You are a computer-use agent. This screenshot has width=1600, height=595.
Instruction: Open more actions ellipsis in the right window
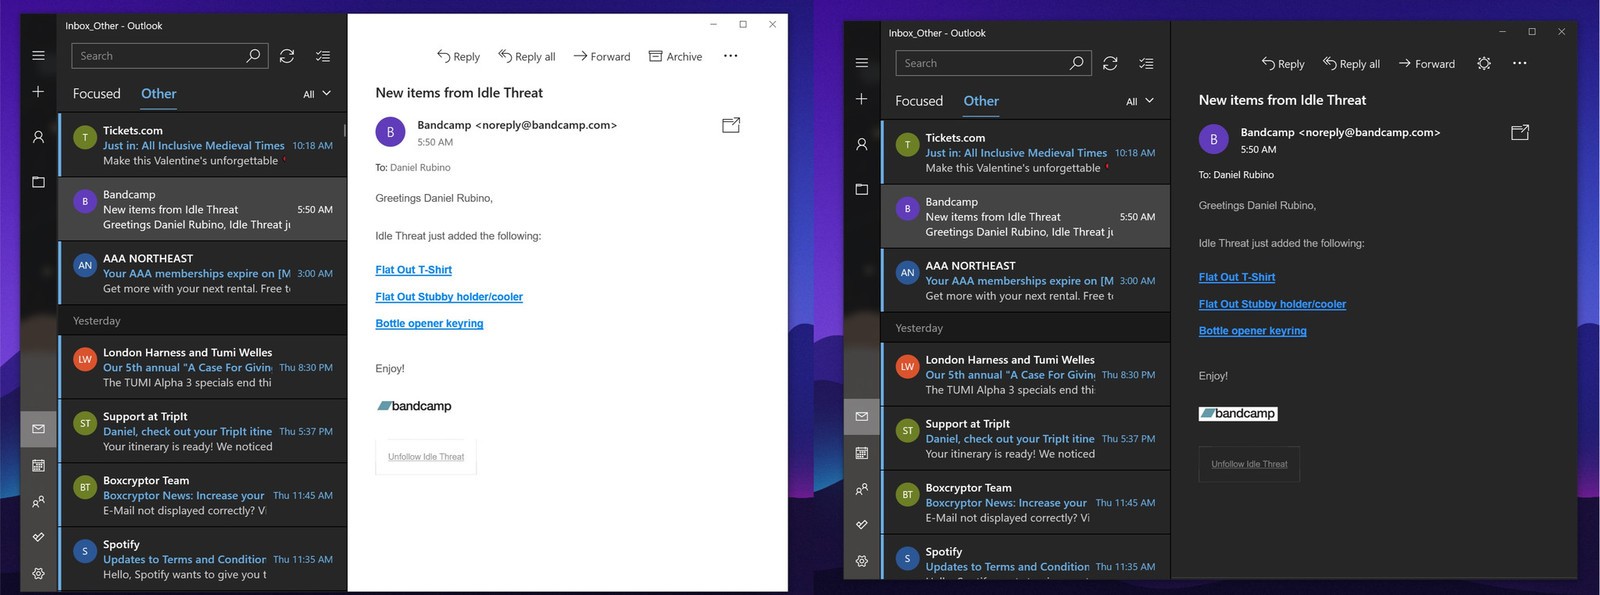tap(1520, 63)
